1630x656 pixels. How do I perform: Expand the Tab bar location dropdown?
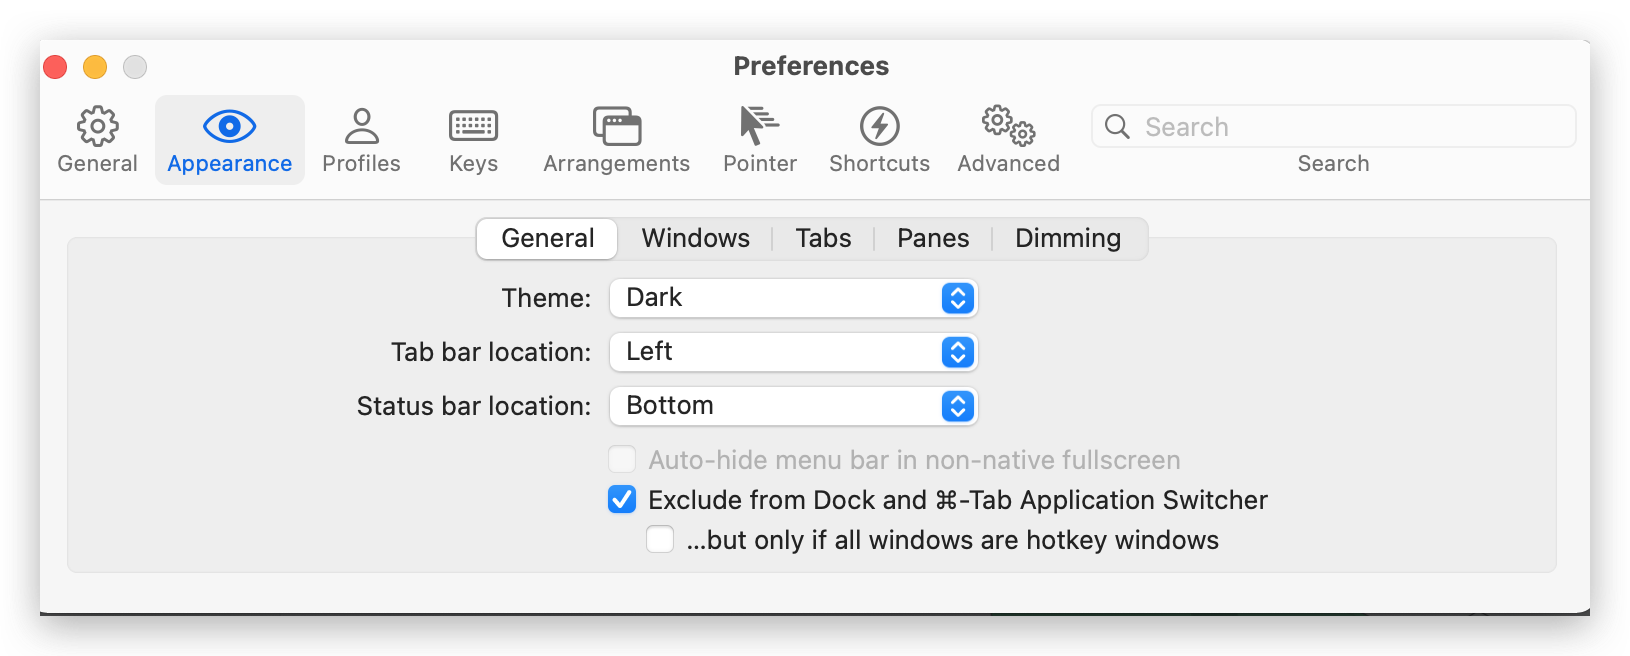[793, 352]
